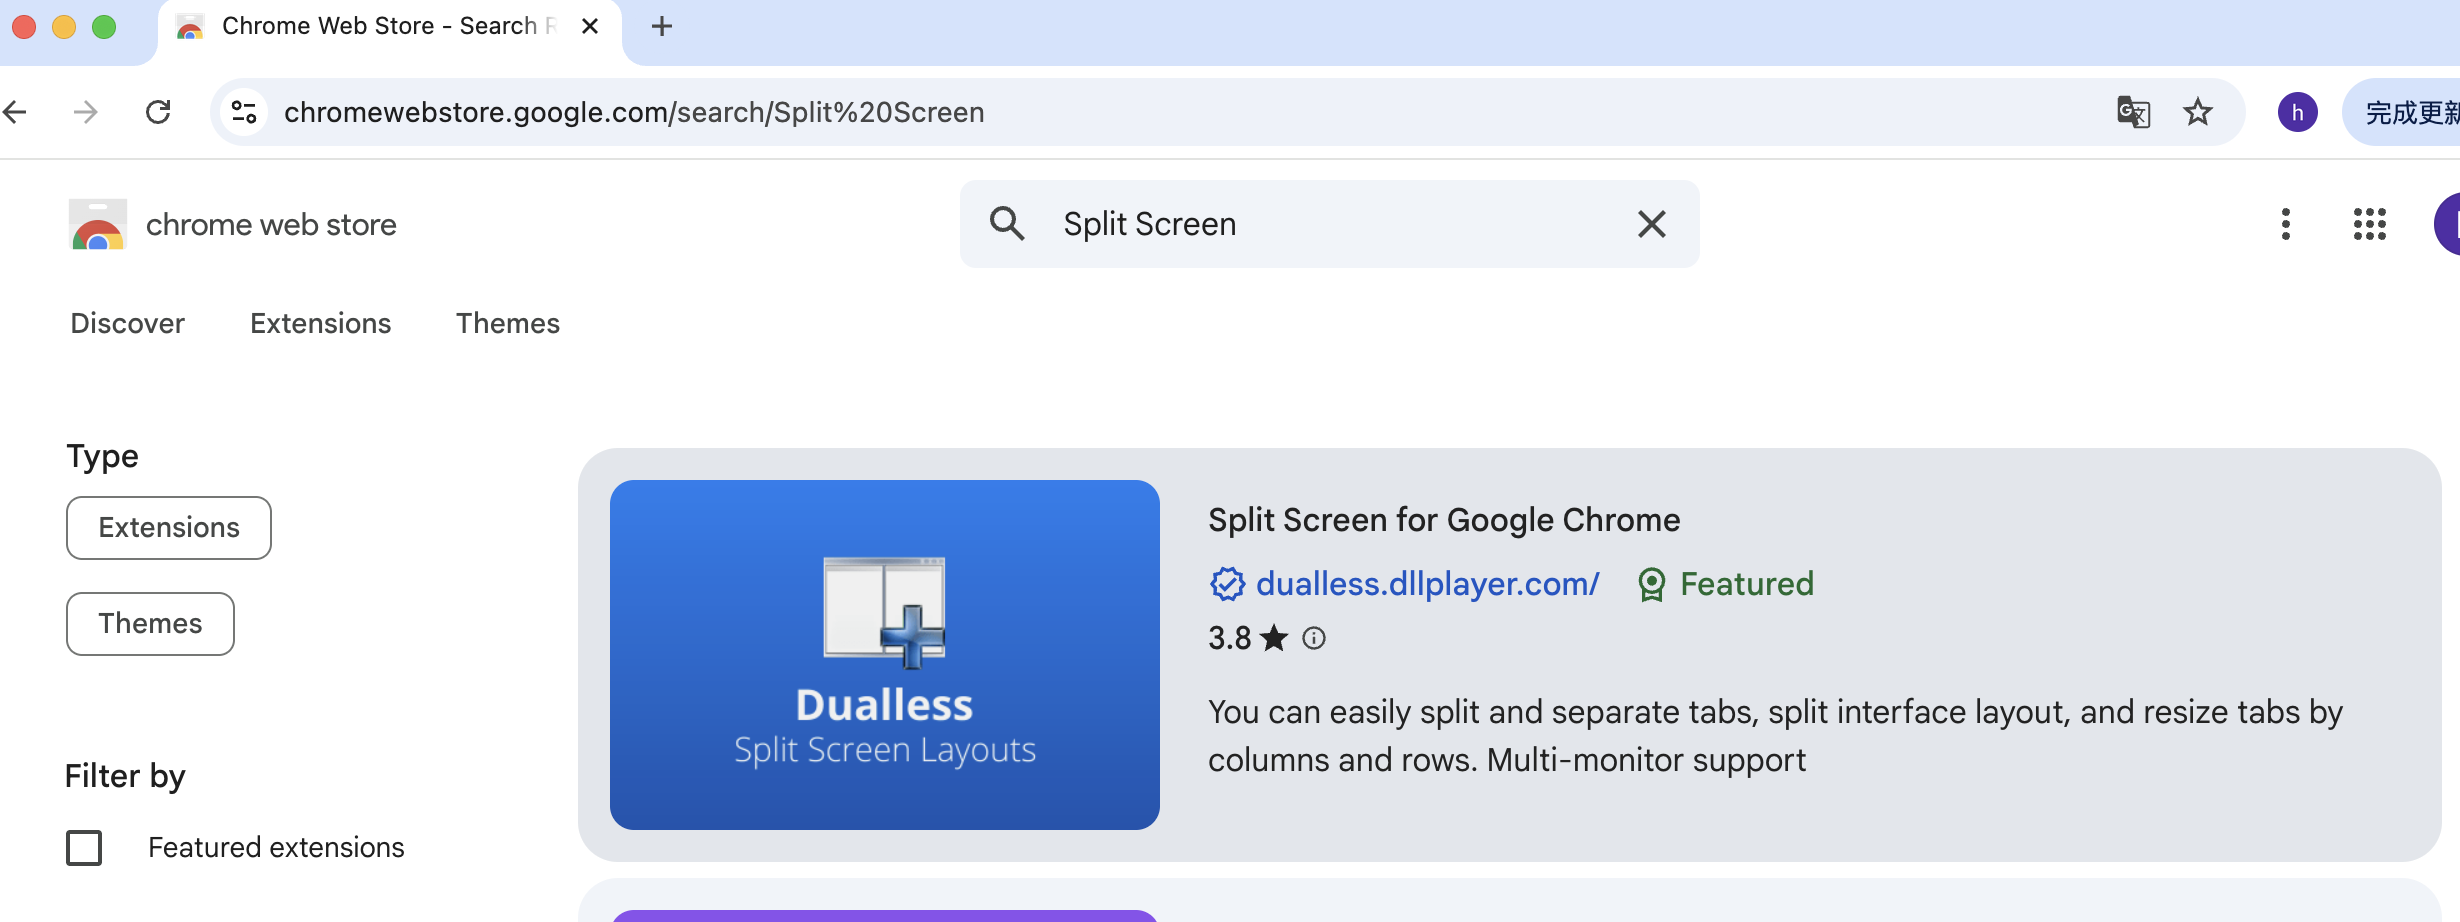Image resolution: width=2460 pixels, height=922 pixels.
Task: Go to the Discover tab
Action: (x=127, y=323)
